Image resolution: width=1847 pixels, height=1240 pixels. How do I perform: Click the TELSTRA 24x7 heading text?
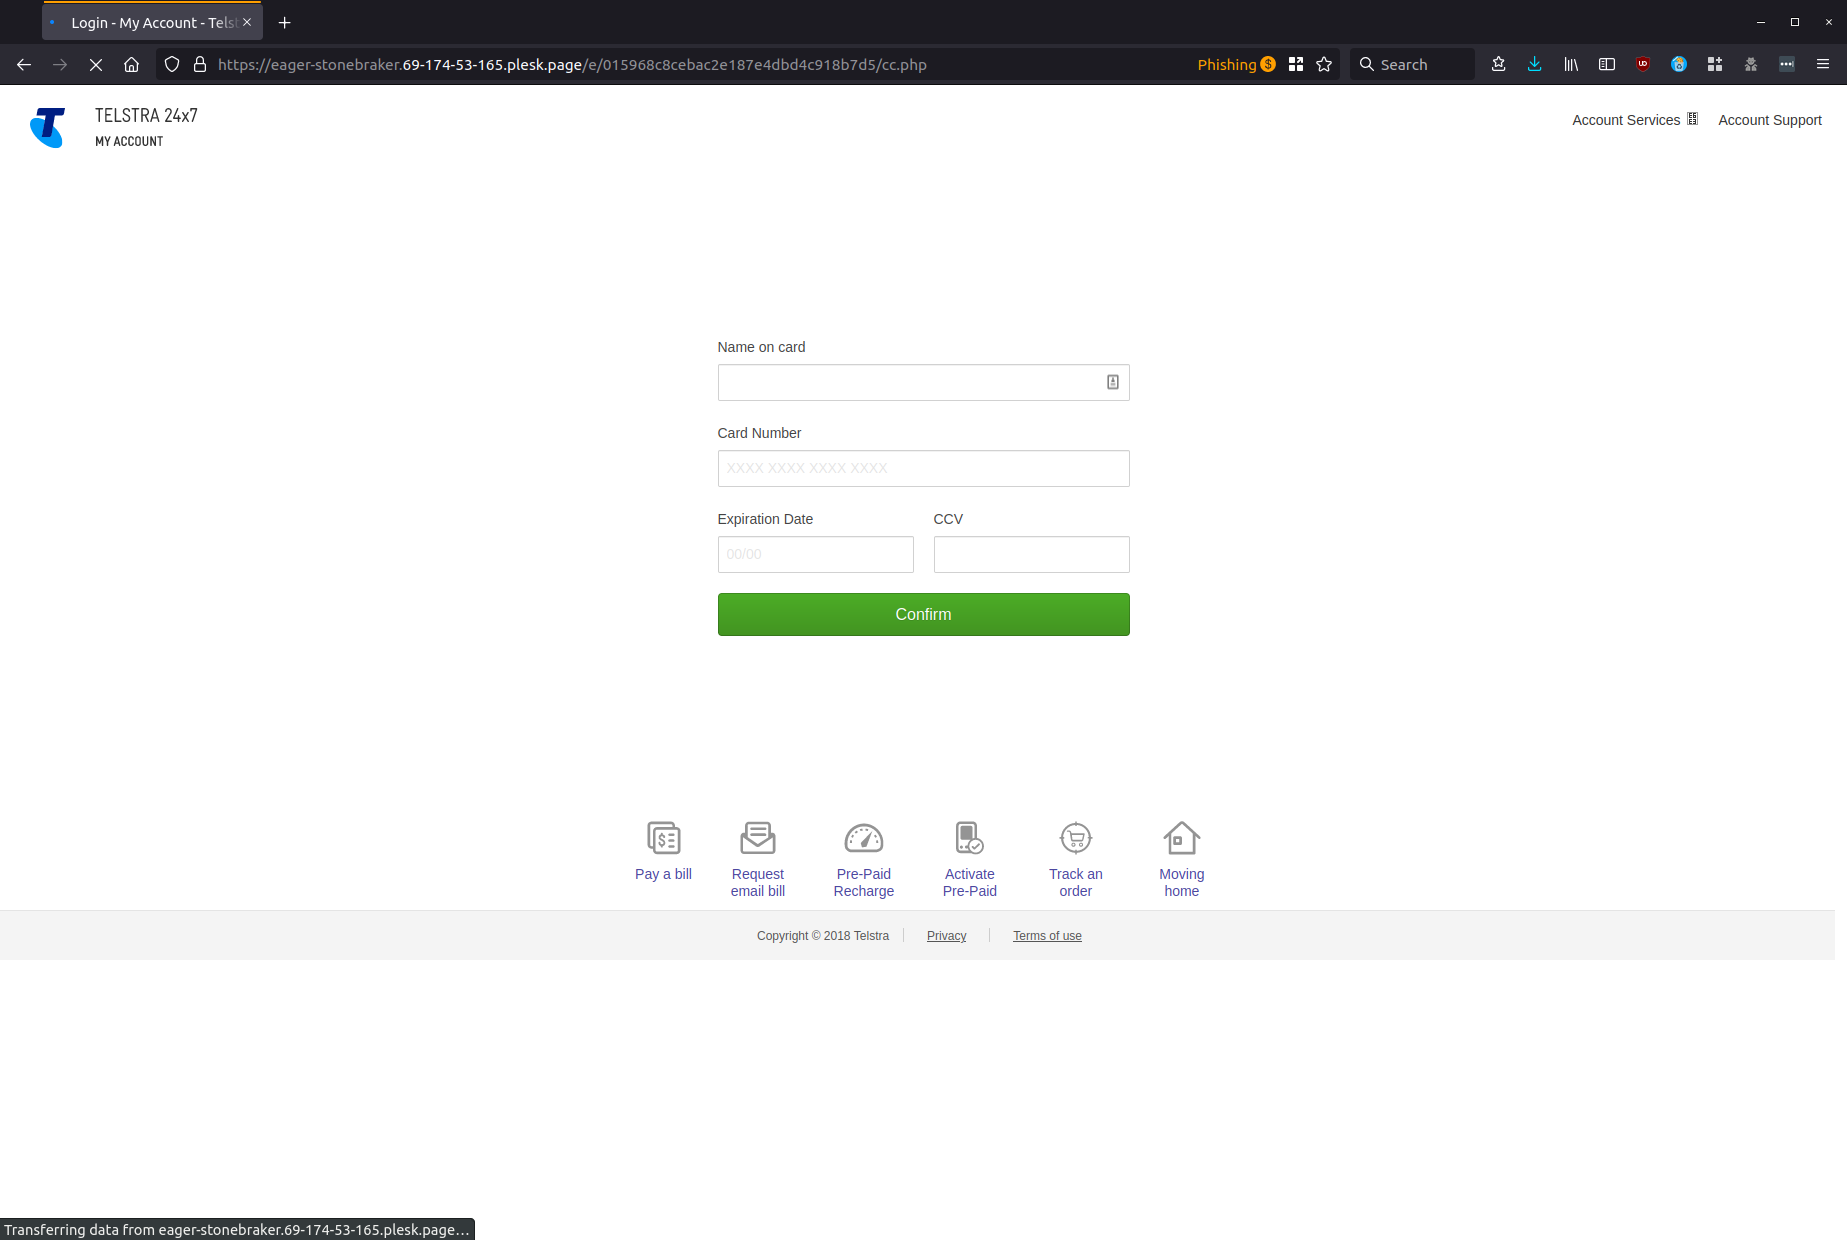tap(146, 115)
